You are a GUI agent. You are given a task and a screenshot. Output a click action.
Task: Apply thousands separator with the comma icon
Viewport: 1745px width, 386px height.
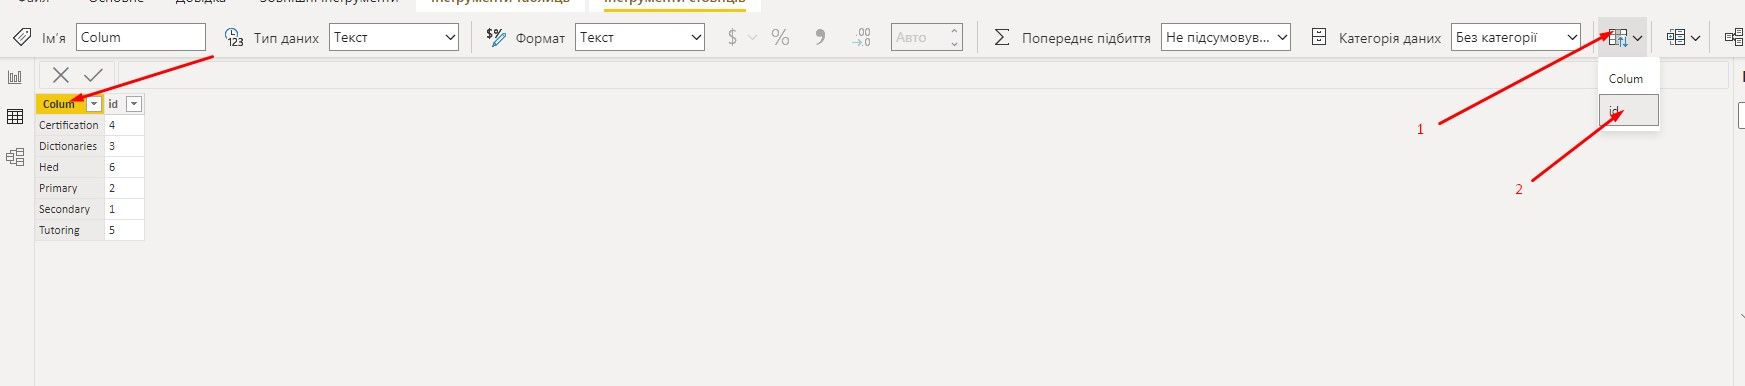821,38
